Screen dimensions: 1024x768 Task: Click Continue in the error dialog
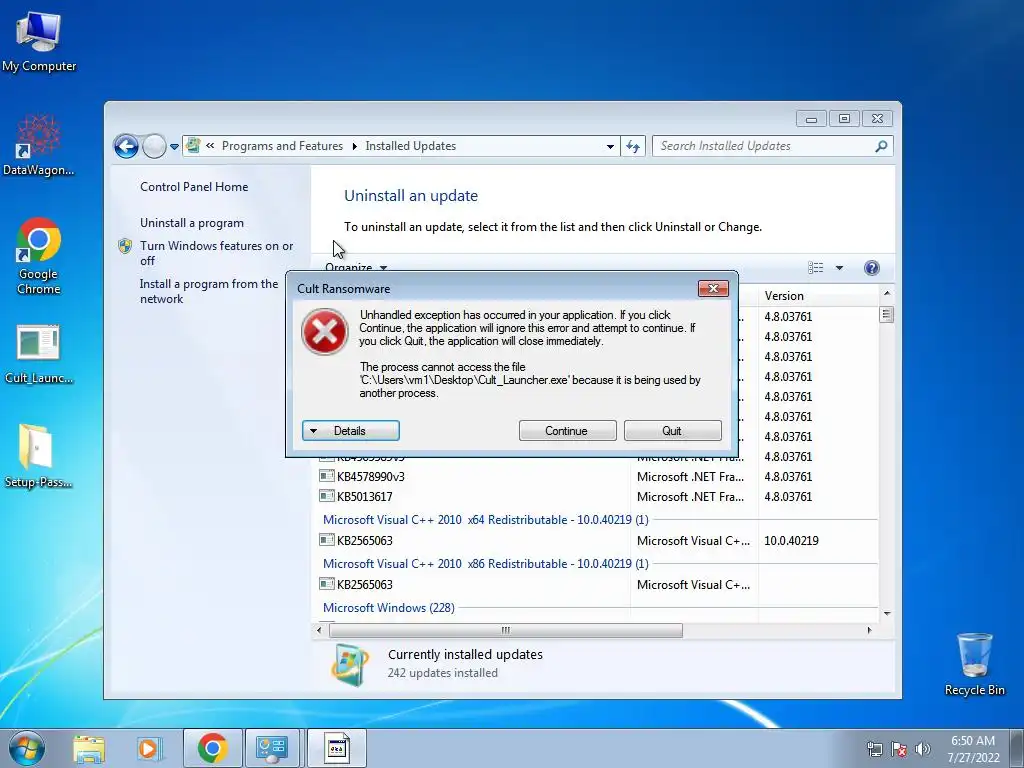(x=568, y=431)
